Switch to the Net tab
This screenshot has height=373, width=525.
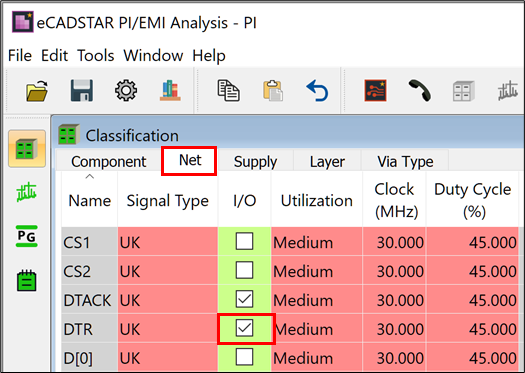click(190, 160)
